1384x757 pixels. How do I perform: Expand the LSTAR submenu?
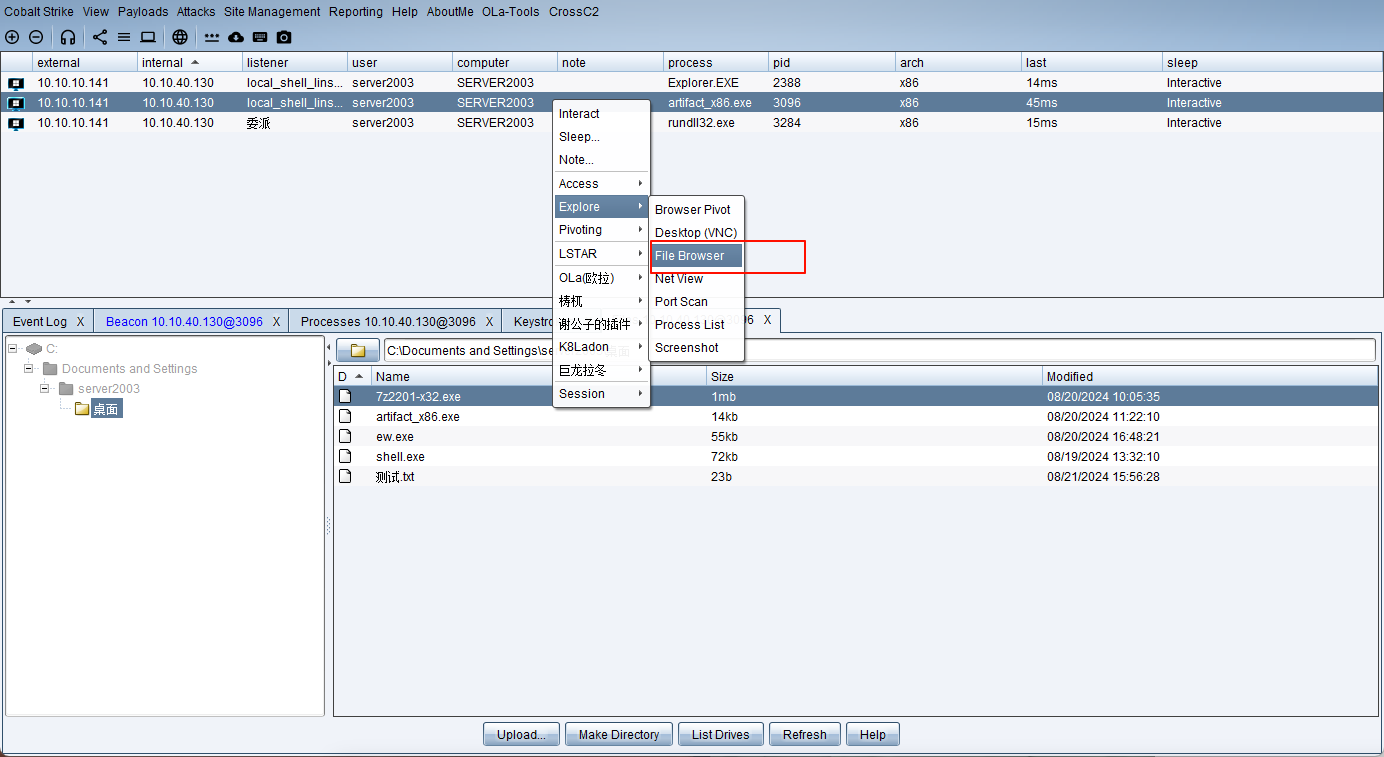(x=602, y=254)
